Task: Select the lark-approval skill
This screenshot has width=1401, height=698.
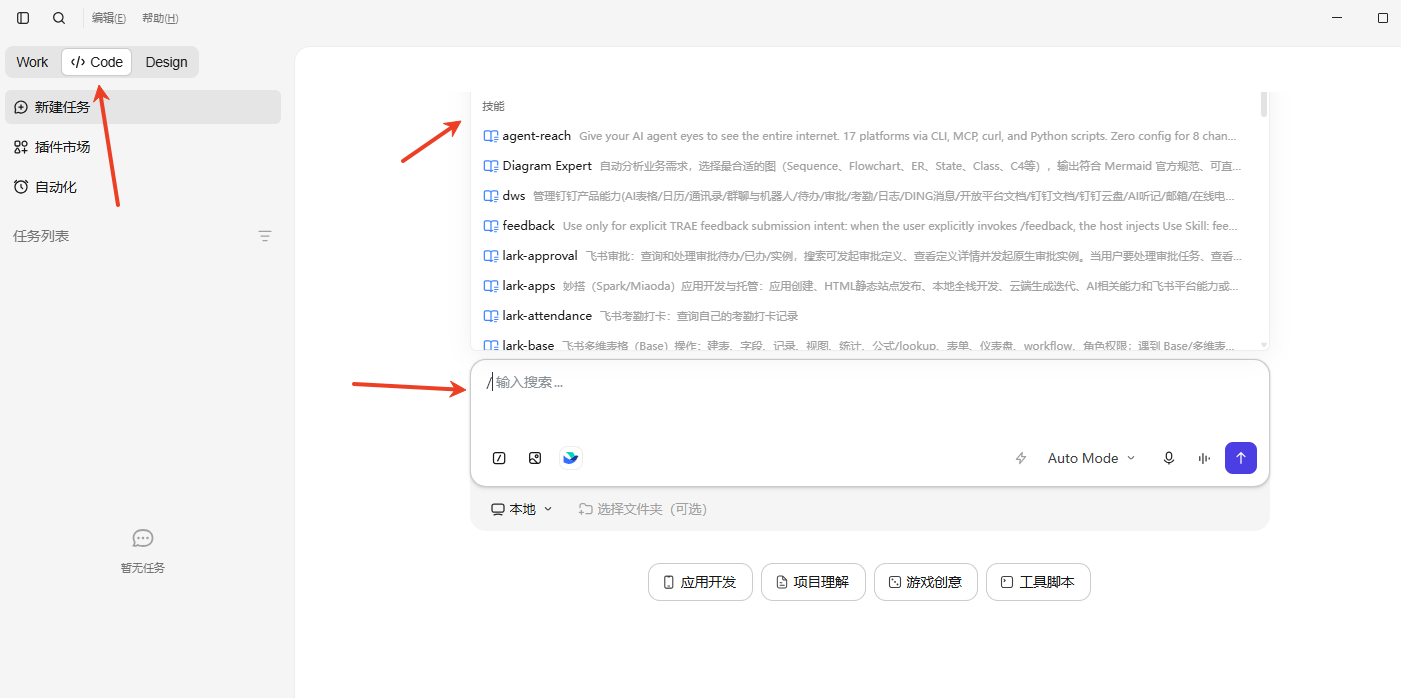Action: click(x=865, y=256)
